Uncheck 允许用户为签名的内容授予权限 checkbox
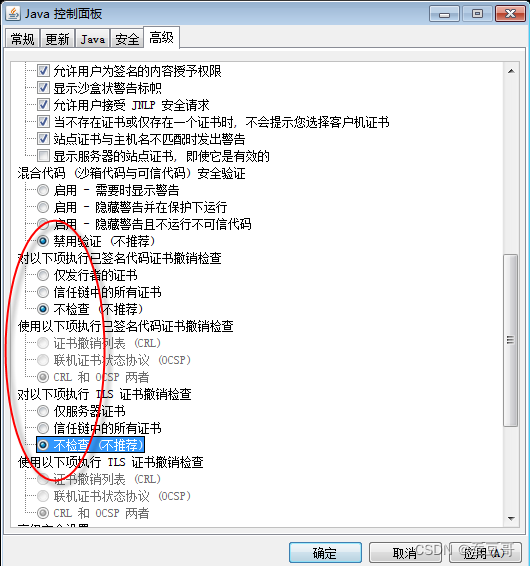This screenshot has height=566, width=530. pyautogui.click(x=43, y=71)
